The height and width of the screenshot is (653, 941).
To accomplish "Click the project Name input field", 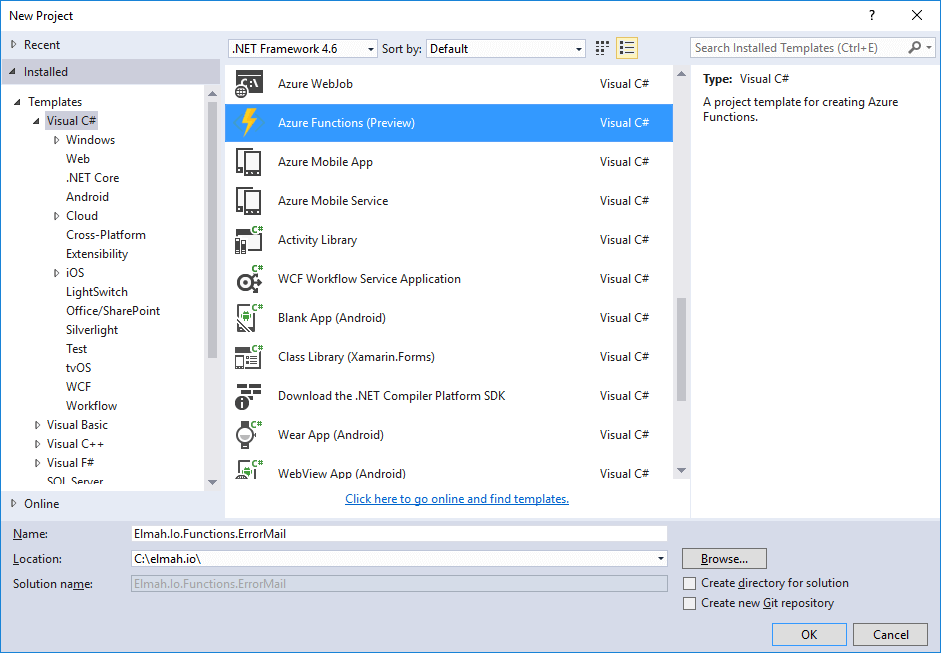I will (x=399, y=534).
